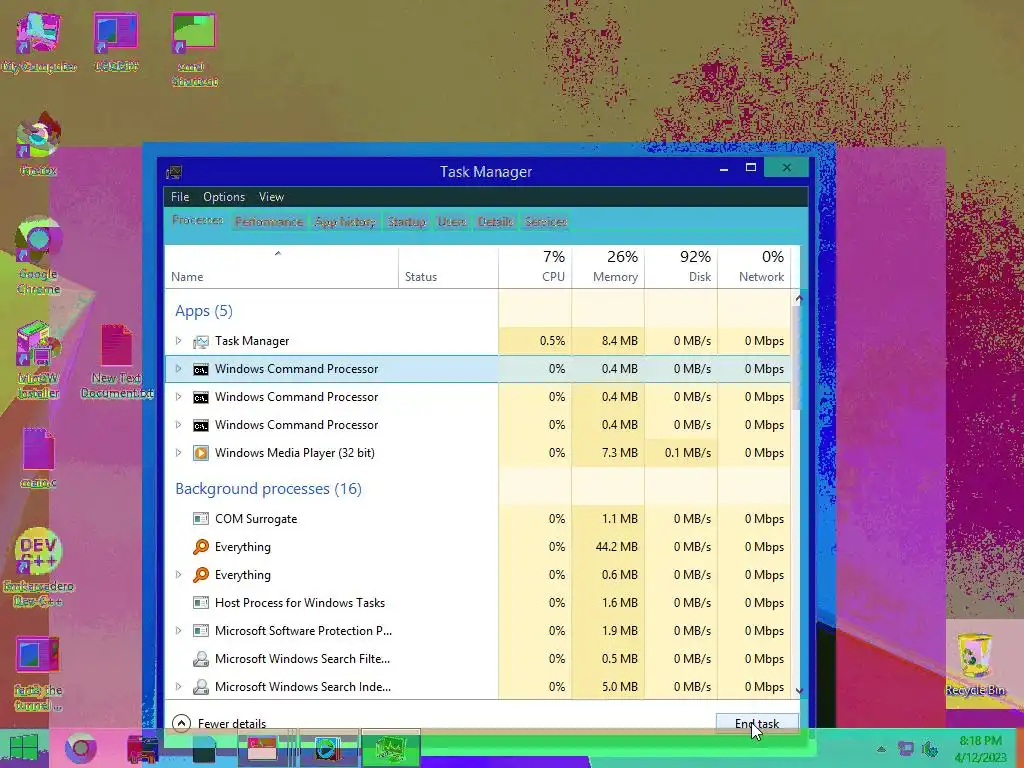The height and width of the screenshot is (768, 1024).
Task: Sort by the CPU column header
Action: click(x=536, y=268)
